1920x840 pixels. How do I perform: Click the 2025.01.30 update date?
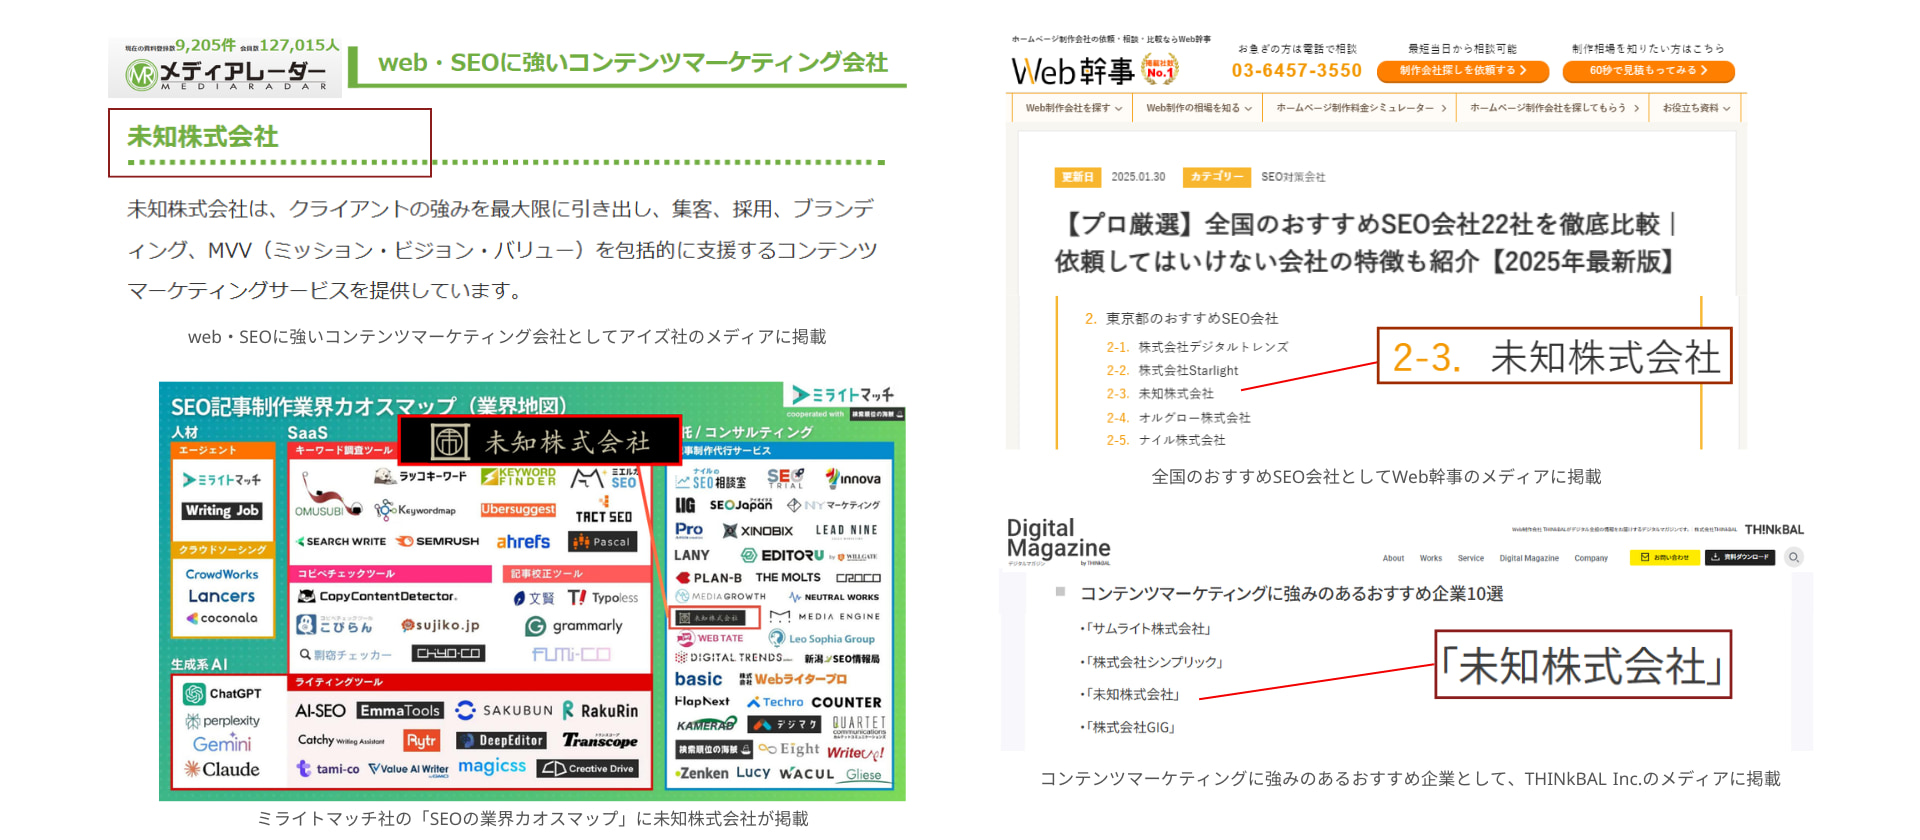coord(1138,177)
